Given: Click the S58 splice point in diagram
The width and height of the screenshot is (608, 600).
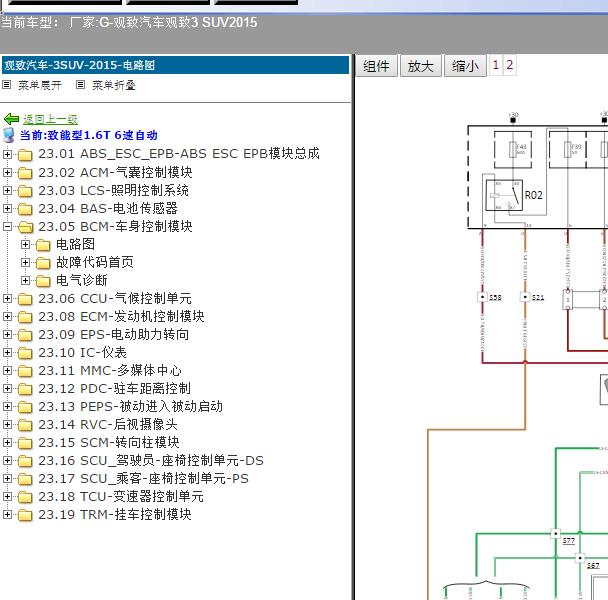Looking at the screenshot, I should pos(482,297).
